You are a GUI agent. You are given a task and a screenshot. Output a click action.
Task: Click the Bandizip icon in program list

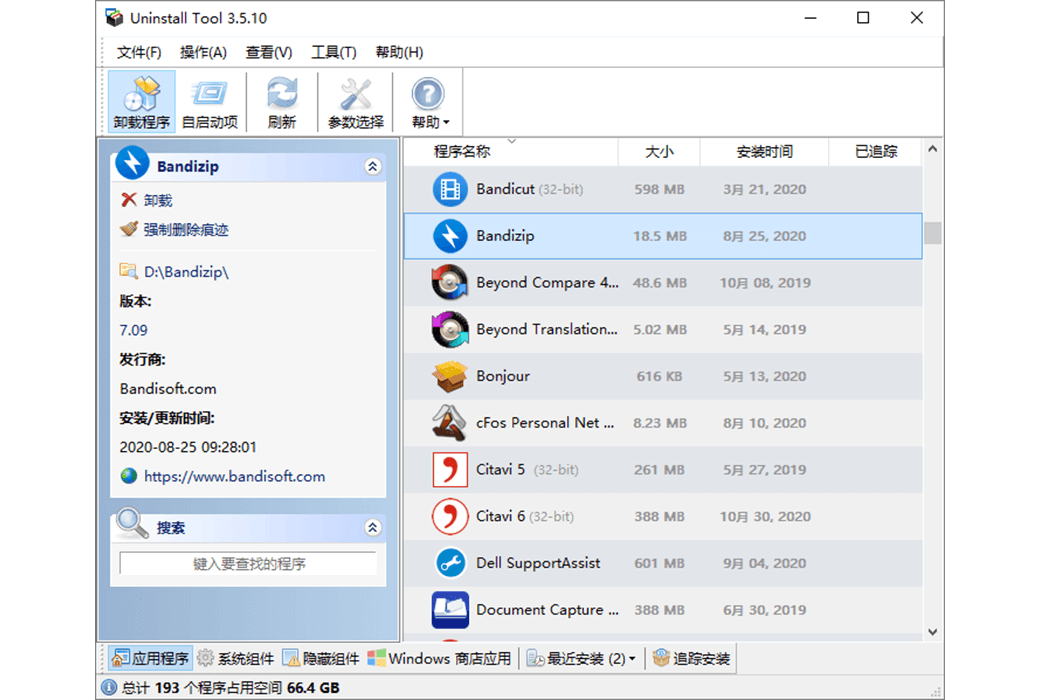(450, 236)
